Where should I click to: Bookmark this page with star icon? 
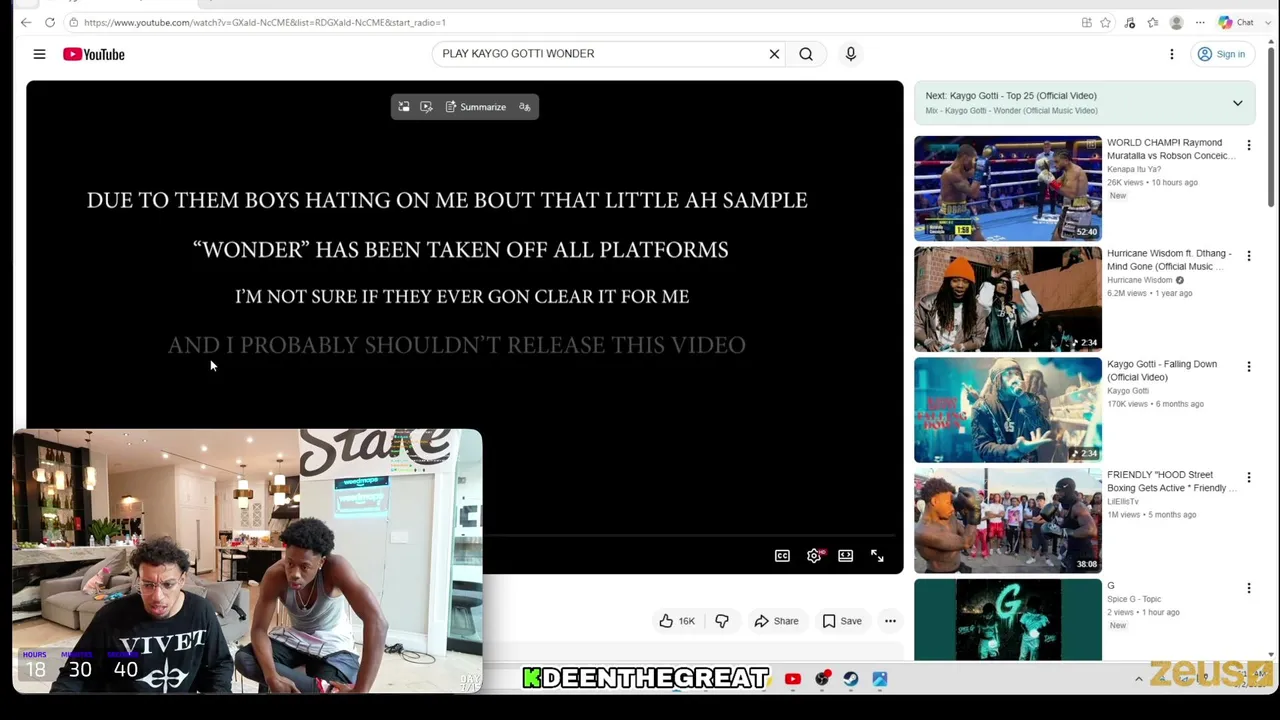tap(1105, 22)
